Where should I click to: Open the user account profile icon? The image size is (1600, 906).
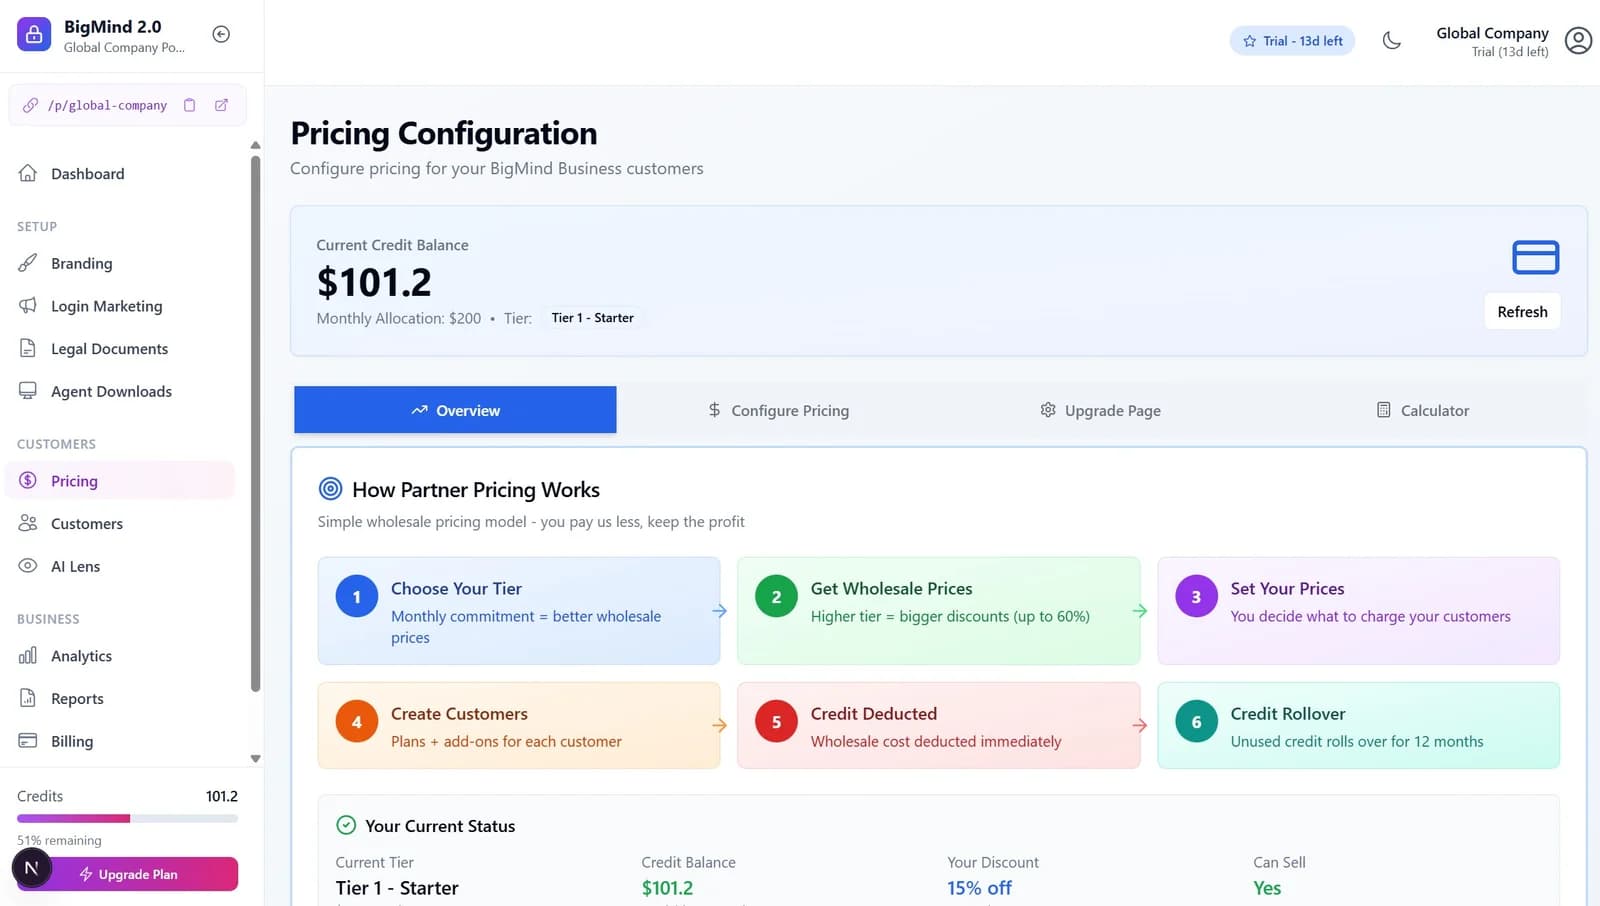[x=1578, y=40]
